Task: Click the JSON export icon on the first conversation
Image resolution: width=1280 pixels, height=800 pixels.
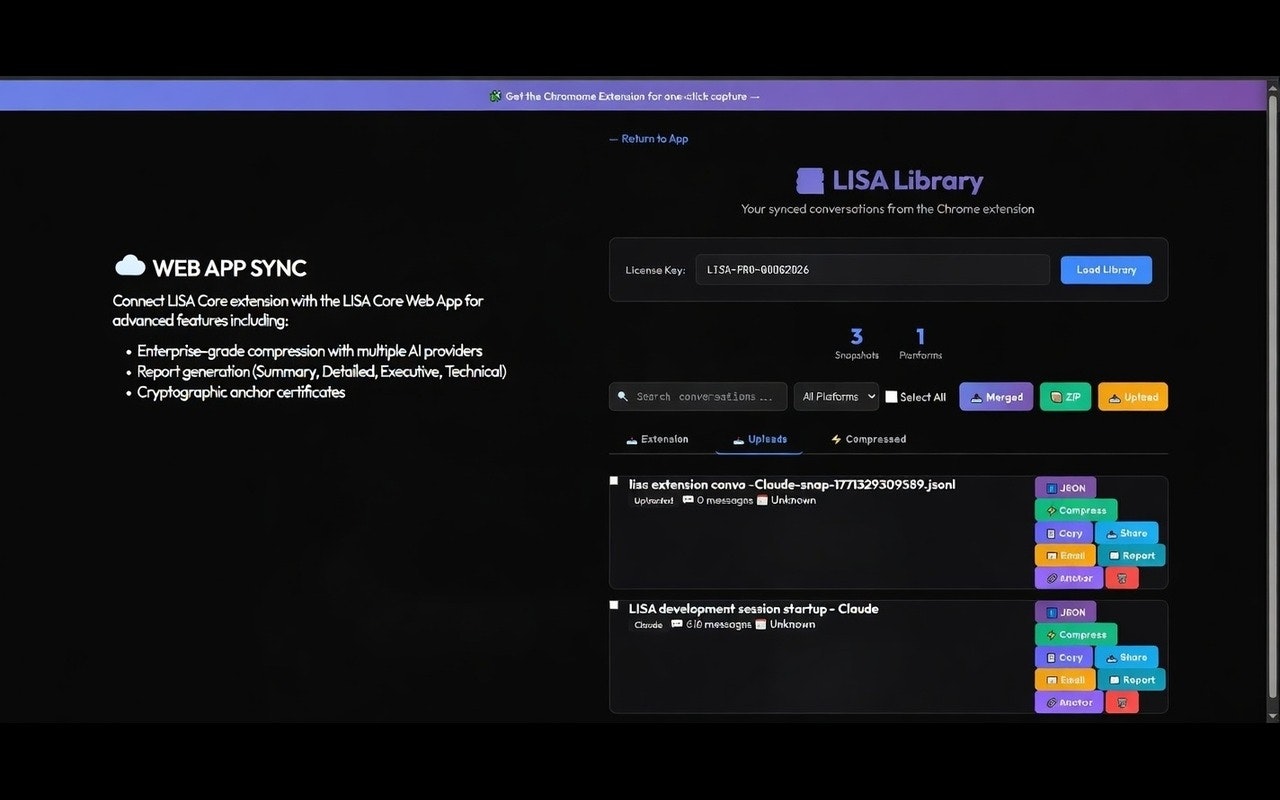Action: [x=1065, y=487]
